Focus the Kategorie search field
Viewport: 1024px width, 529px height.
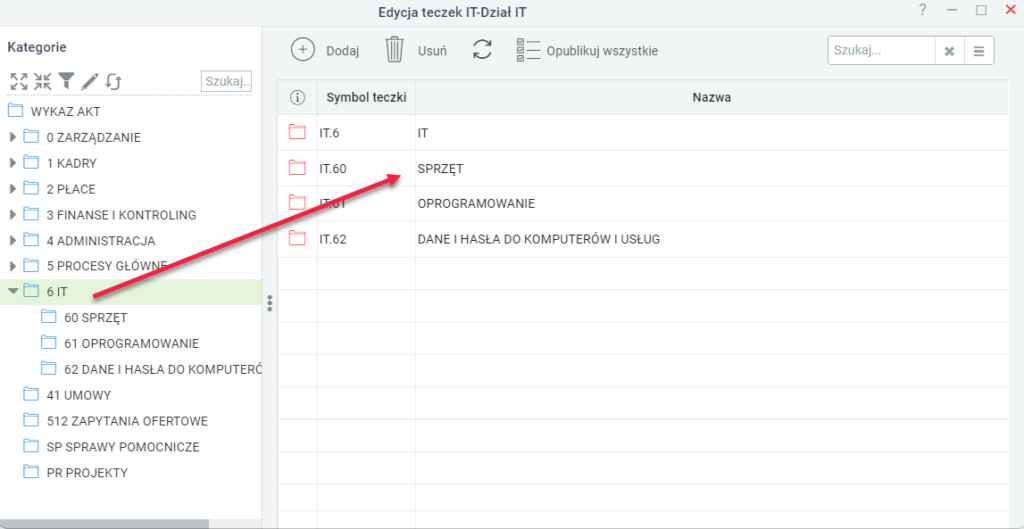pos(226,82)
